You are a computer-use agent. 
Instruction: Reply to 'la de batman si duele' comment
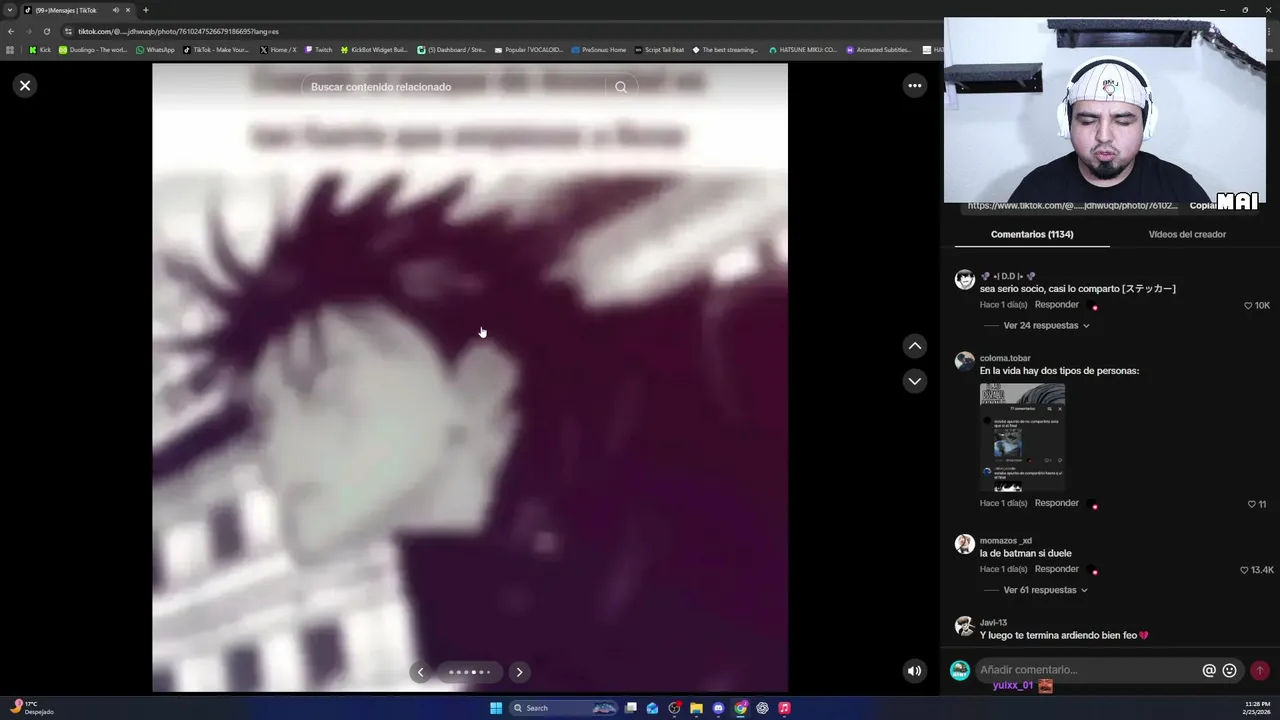coord(1056,569)
